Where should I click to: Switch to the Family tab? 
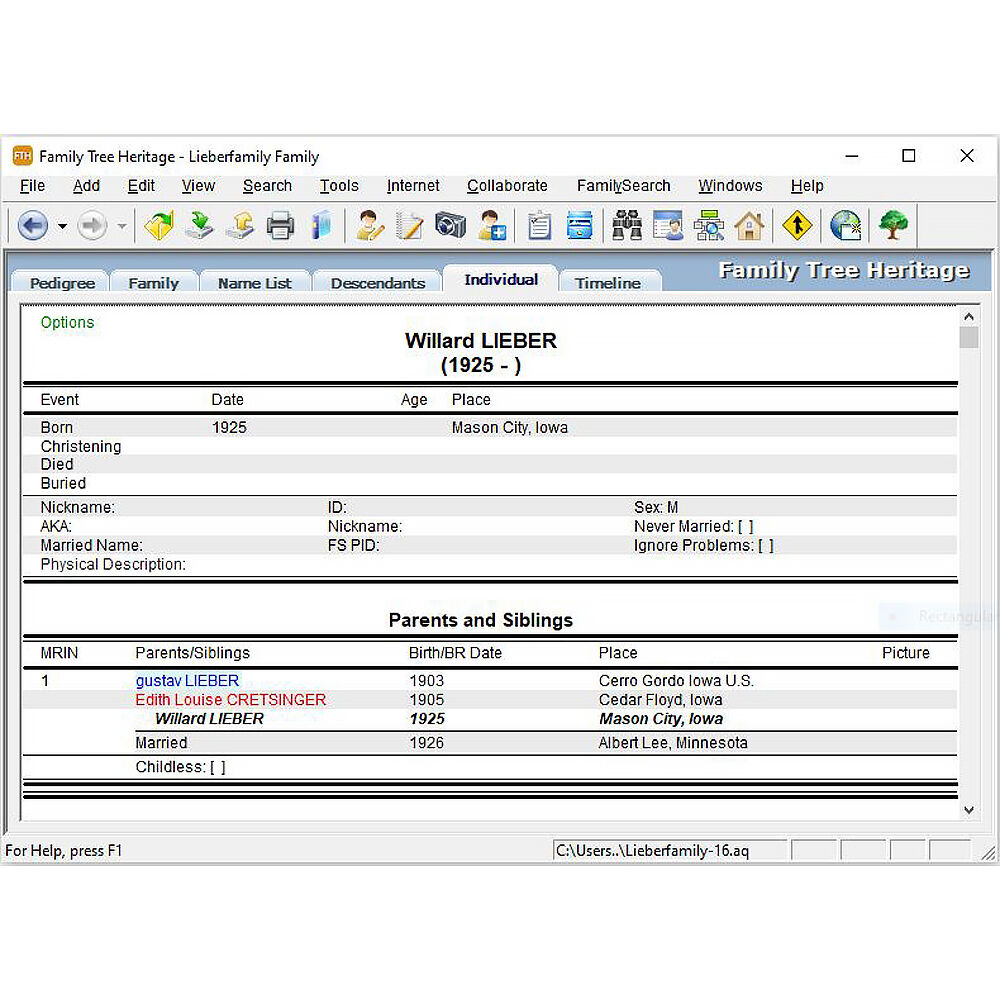[154, 283]
